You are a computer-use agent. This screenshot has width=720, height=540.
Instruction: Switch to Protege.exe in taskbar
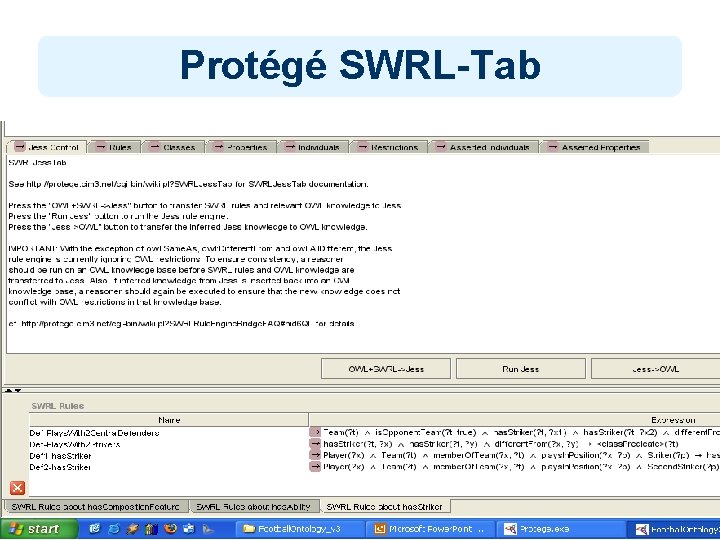(x=559, y=529)
